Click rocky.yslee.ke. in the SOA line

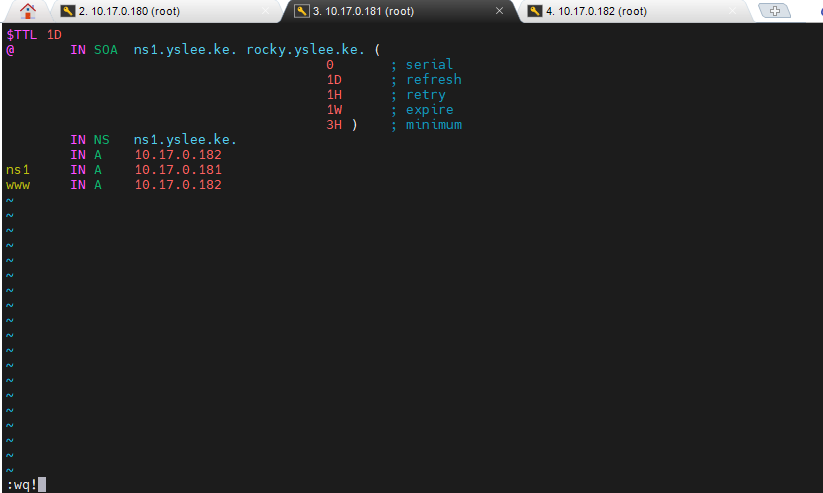pos(305,50)
